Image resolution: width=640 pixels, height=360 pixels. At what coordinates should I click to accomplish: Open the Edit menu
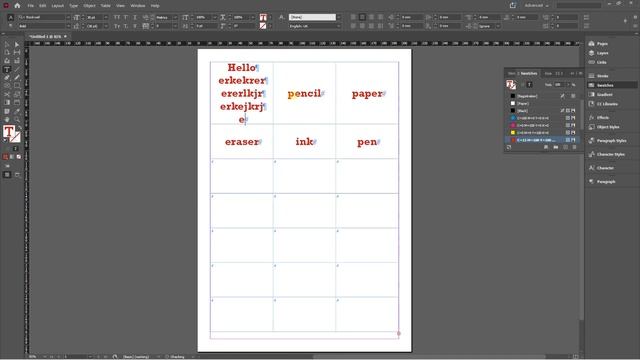click(x=42, y=6)
